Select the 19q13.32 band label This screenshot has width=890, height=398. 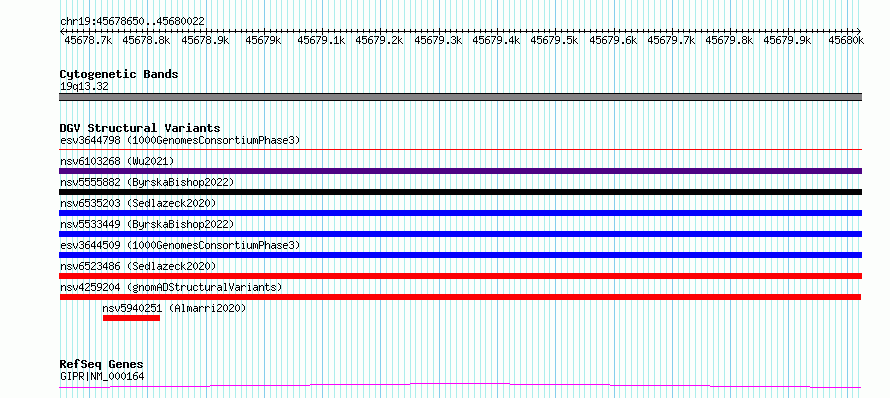click(x=84, y=87)
